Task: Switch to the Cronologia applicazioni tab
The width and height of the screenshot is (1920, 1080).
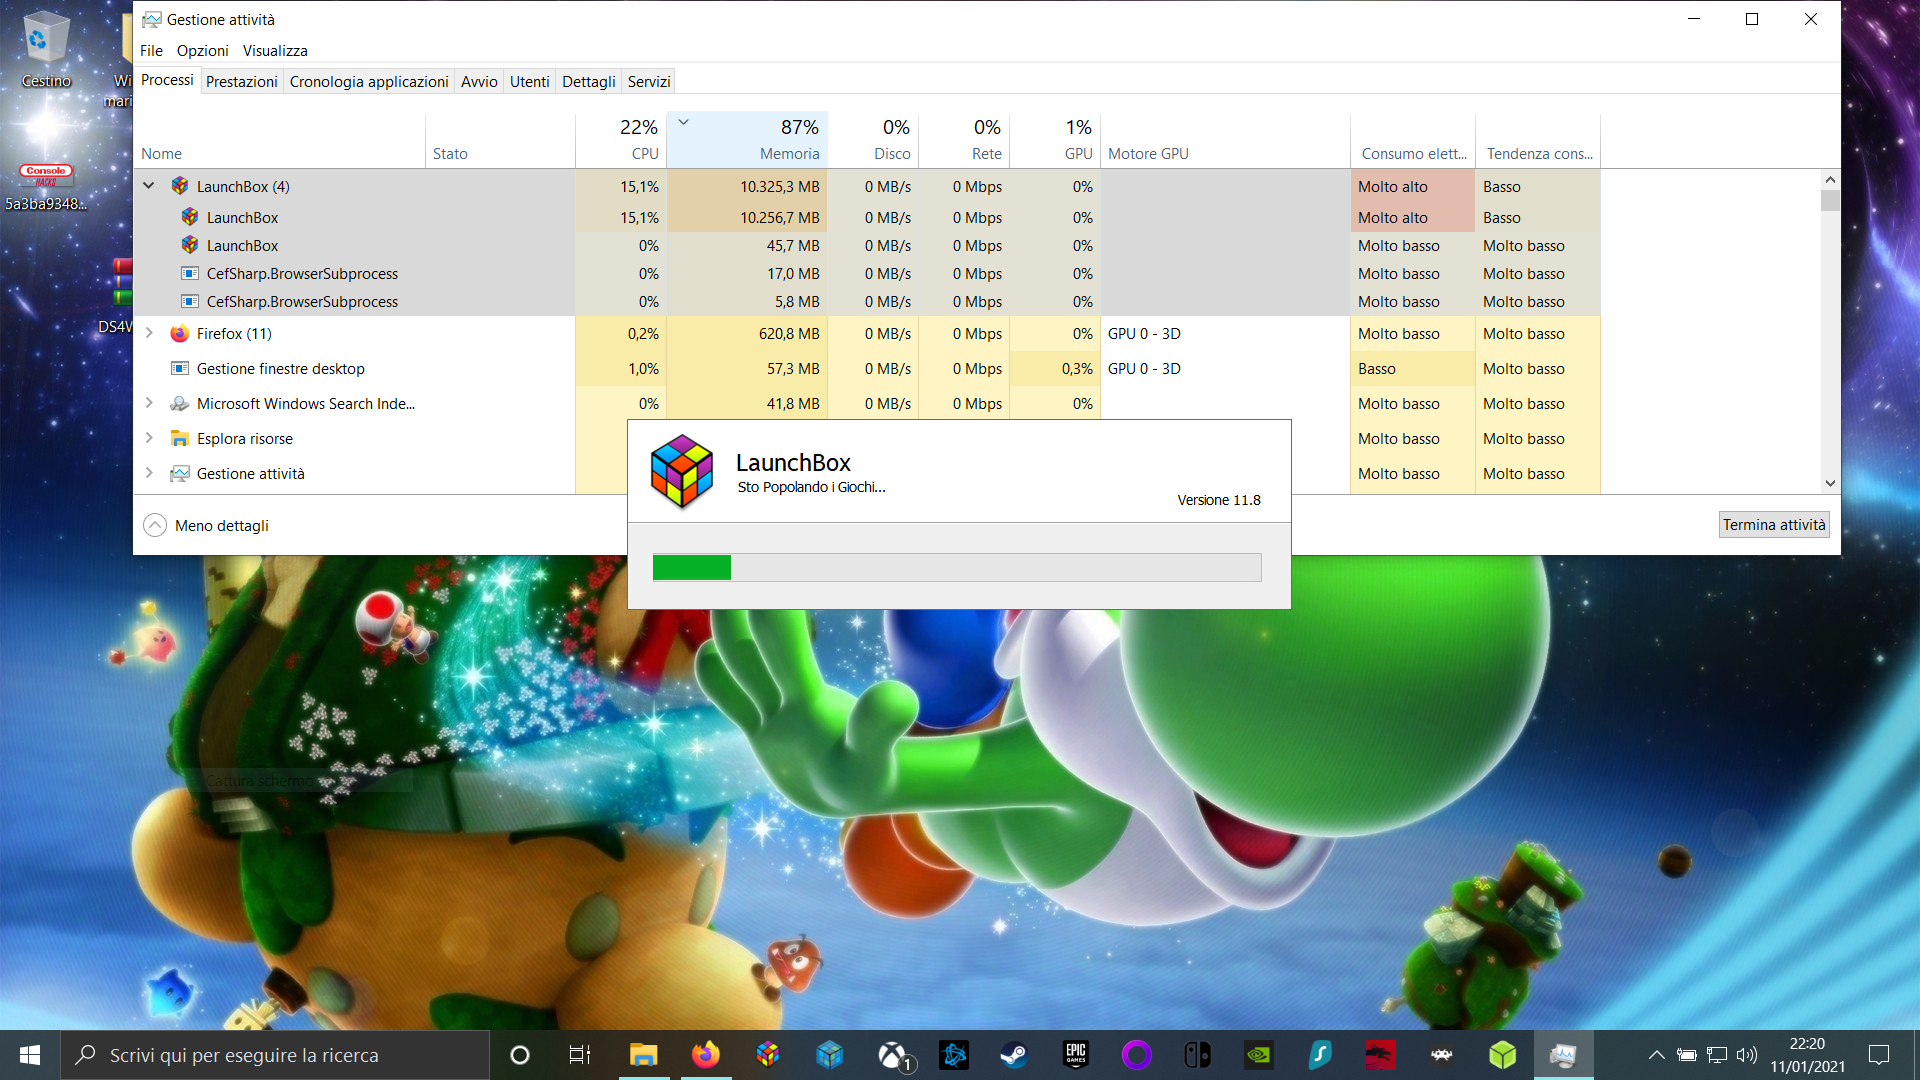Action: [x=369, y=82]
